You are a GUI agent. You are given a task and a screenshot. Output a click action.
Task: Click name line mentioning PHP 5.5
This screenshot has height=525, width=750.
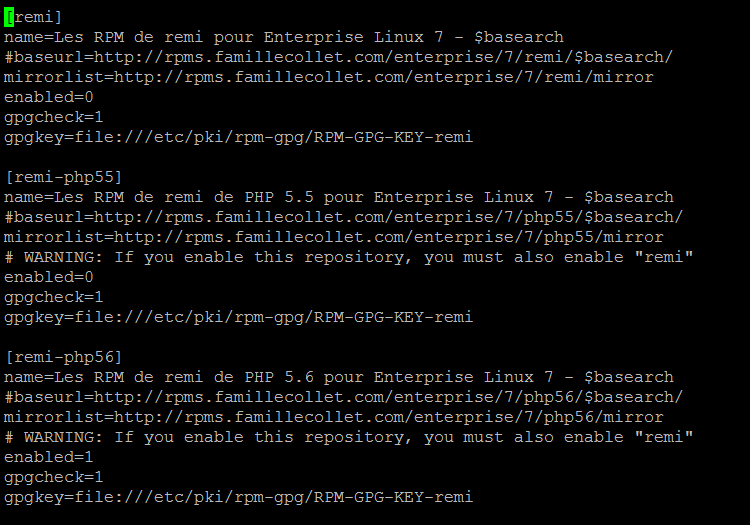tap(339, 197)
